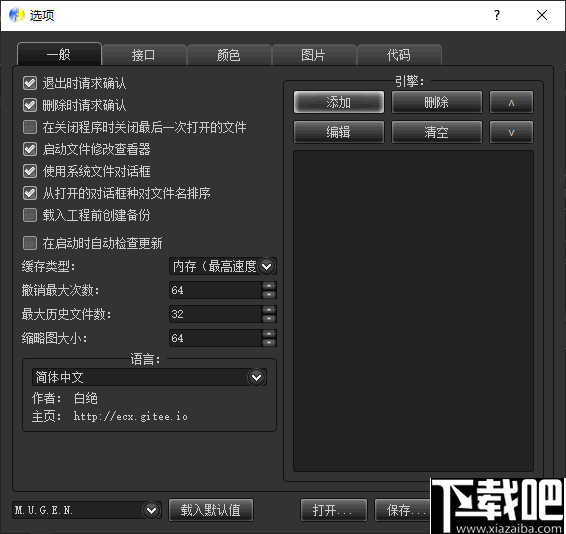This screenshot has width=566, height=534.
Task: Expand the 语言 简体中文 dropdown
Action: pos(149,377)
